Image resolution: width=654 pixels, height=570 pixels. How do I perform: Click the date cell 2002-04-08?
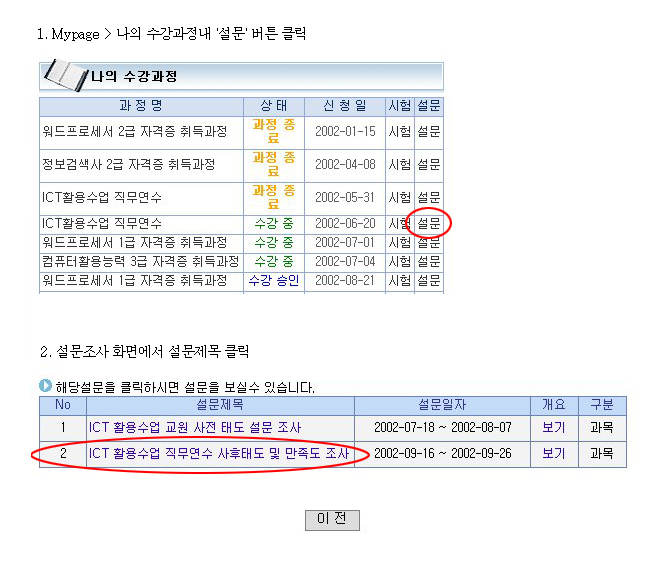[345, 165]
